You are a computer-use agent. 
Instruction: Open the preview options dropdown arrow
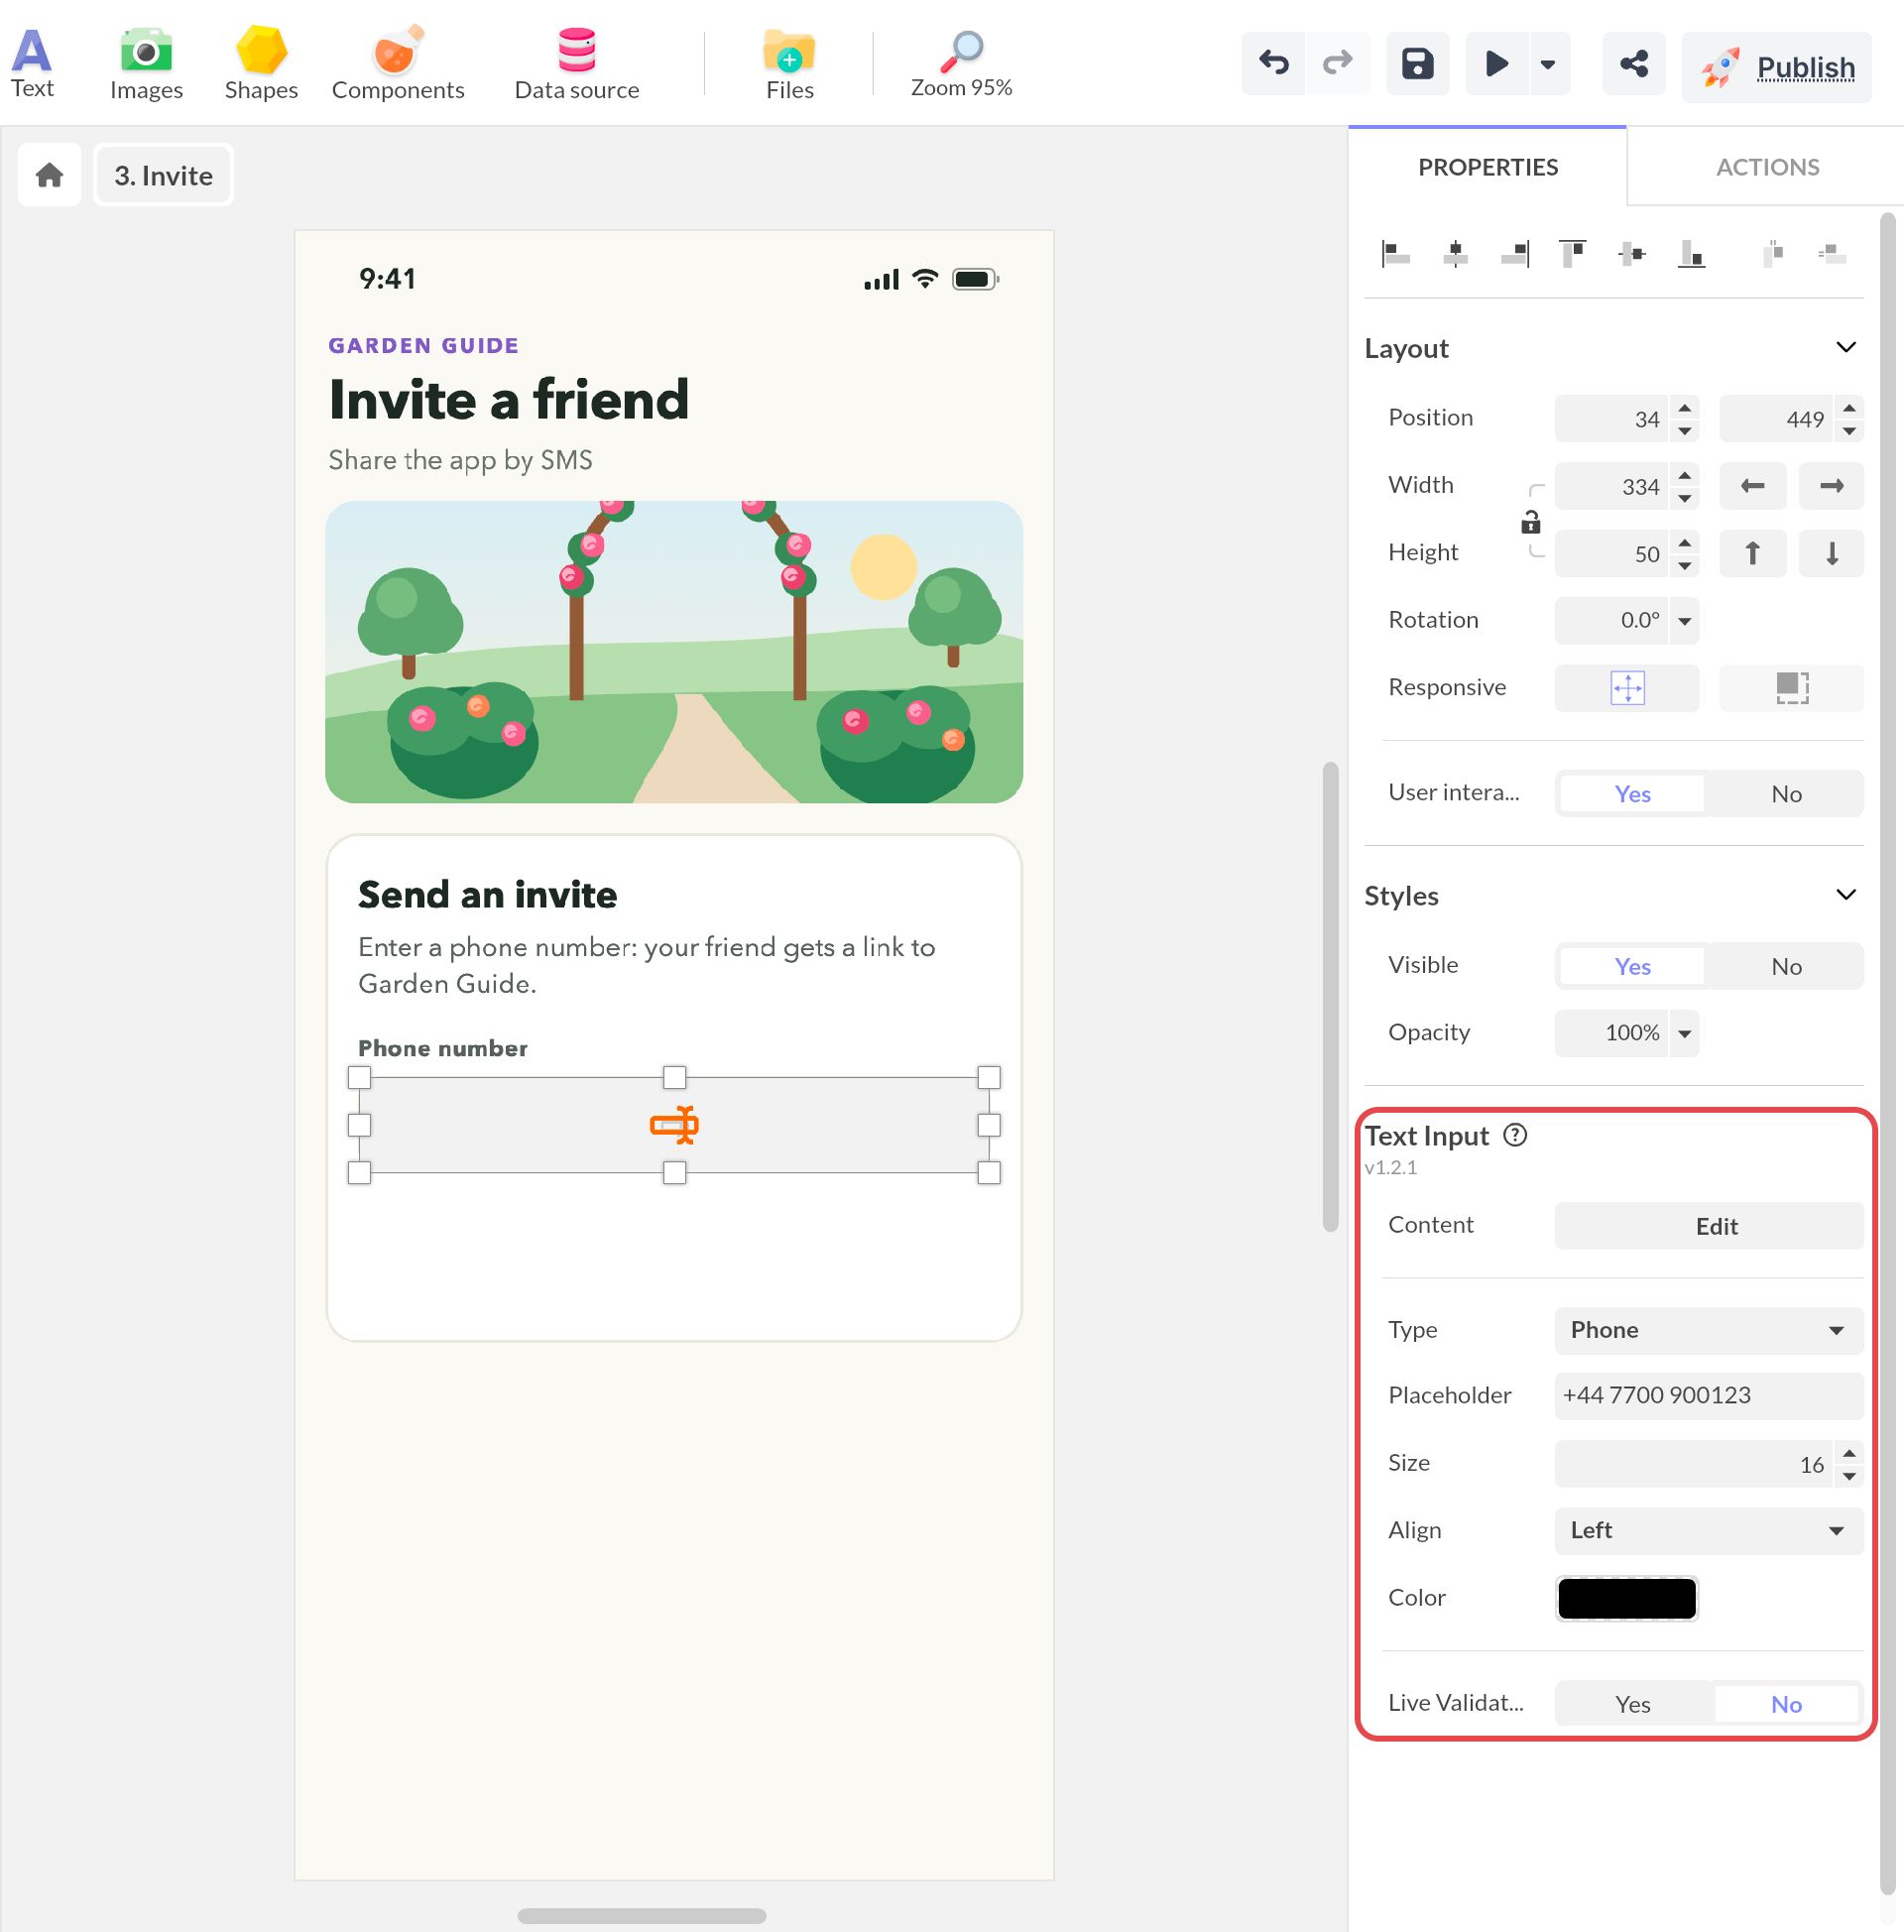(x=1548, y=64)
